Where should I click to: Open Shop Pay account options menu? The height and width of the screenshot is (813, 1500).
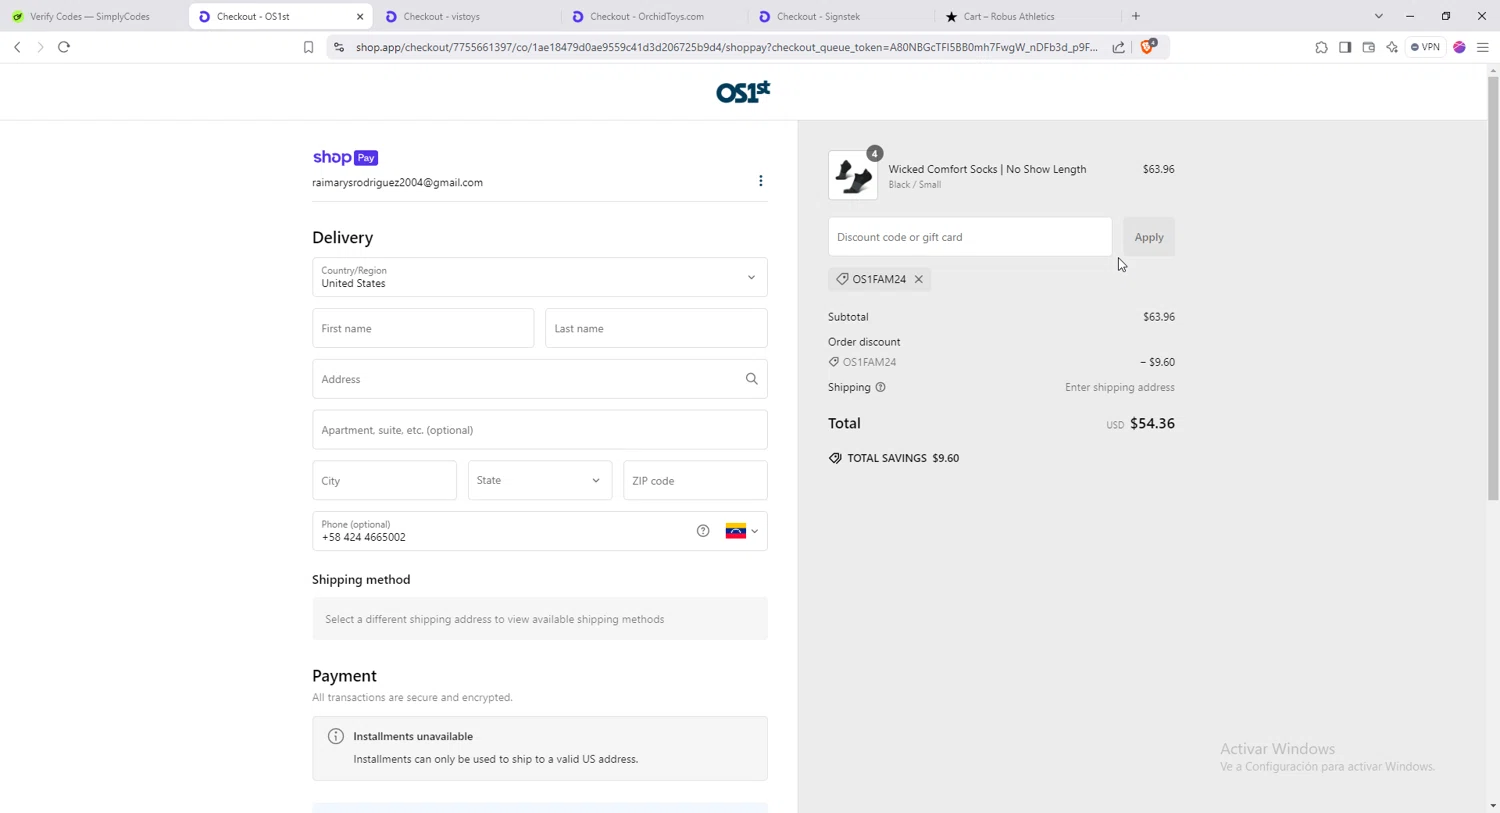[761, 181]
